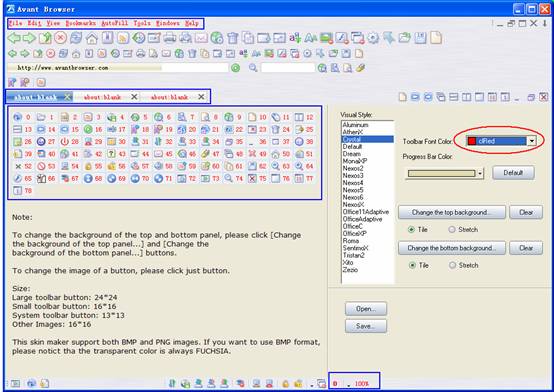Click the large Save floppy disk icon
The height and width of the screenshot is (392, 554).
(420, 38)
